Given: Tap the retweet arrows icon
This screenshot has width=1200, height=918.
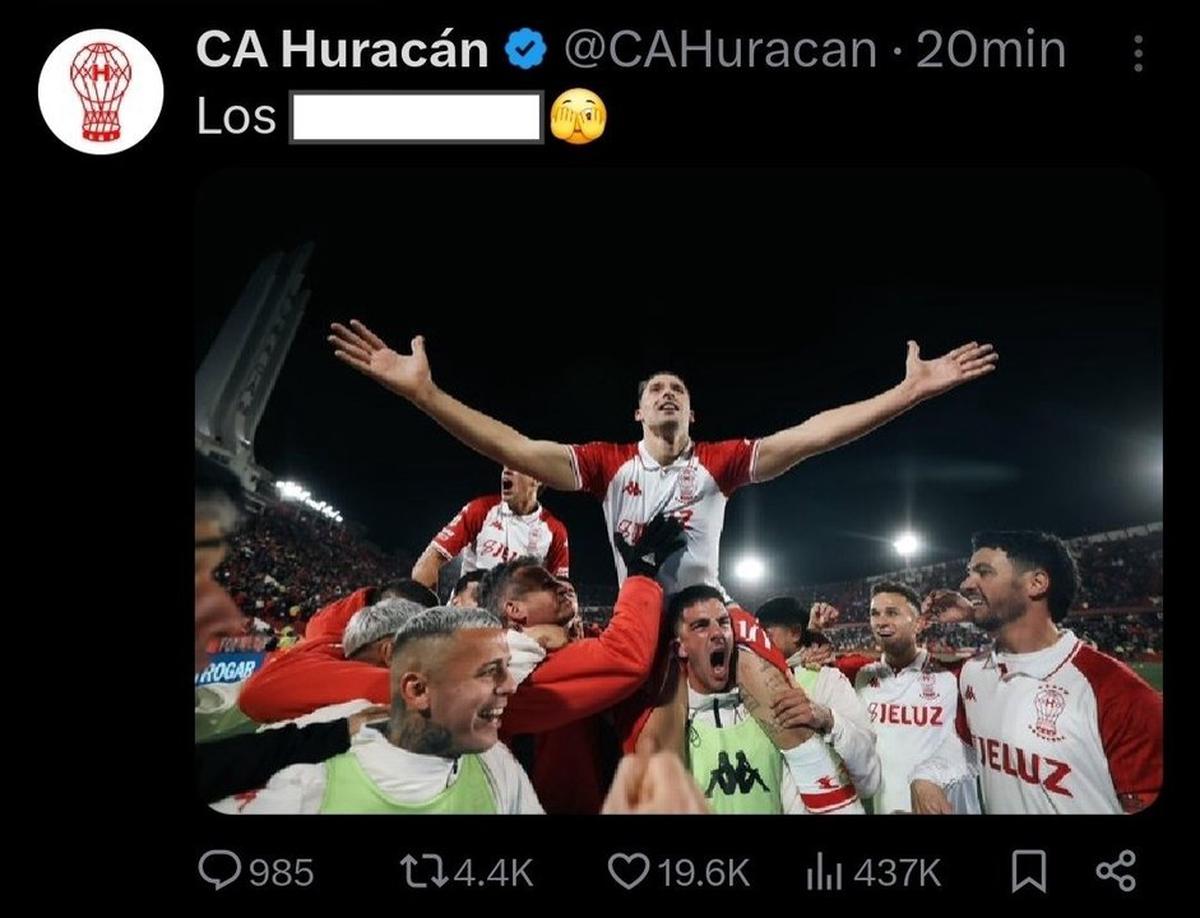Looking at the screenshot, I should click(x=425, y=872).
